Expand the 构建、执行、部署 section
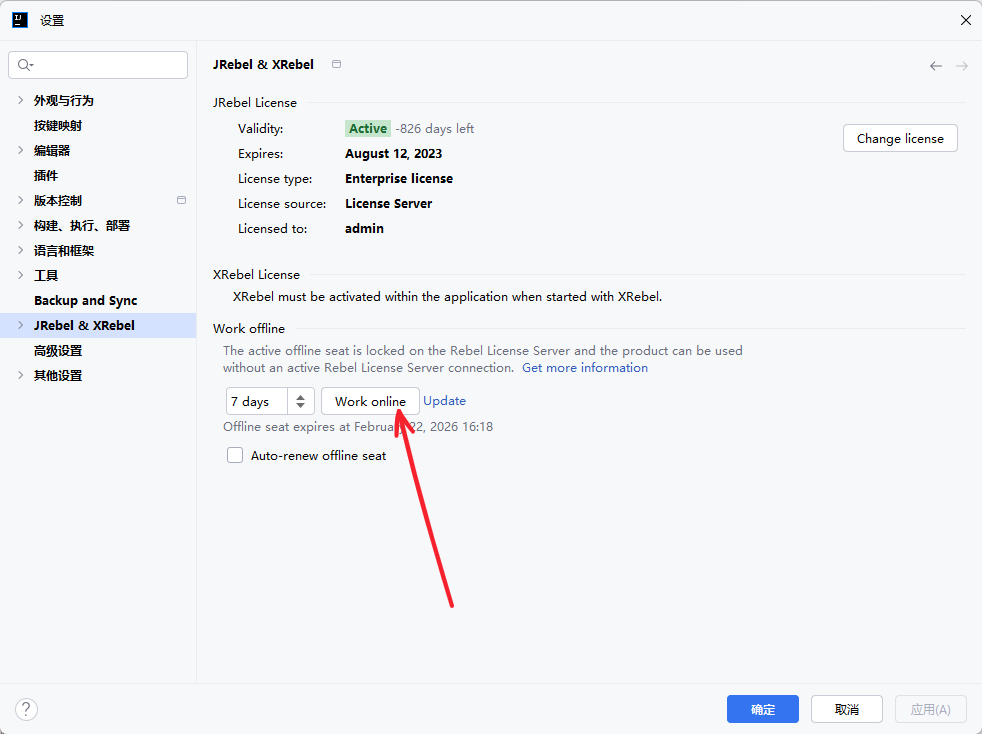982x734 pixels. 21,225
